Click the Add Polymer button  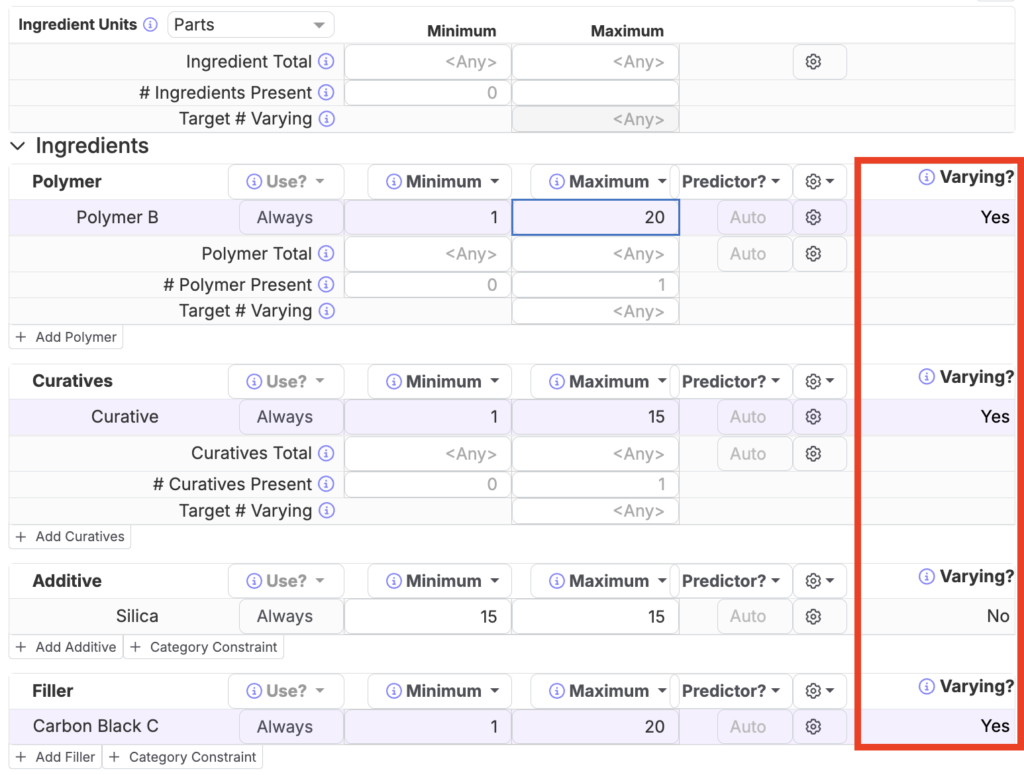(66, 338)
